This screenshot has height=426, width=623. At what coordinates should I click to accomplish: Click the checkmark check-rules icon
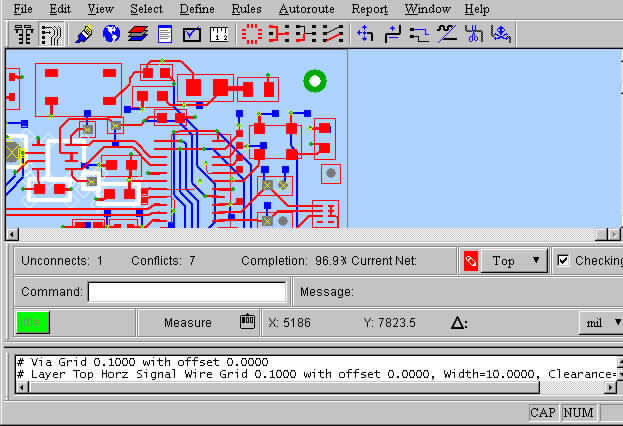pos(192,34)
